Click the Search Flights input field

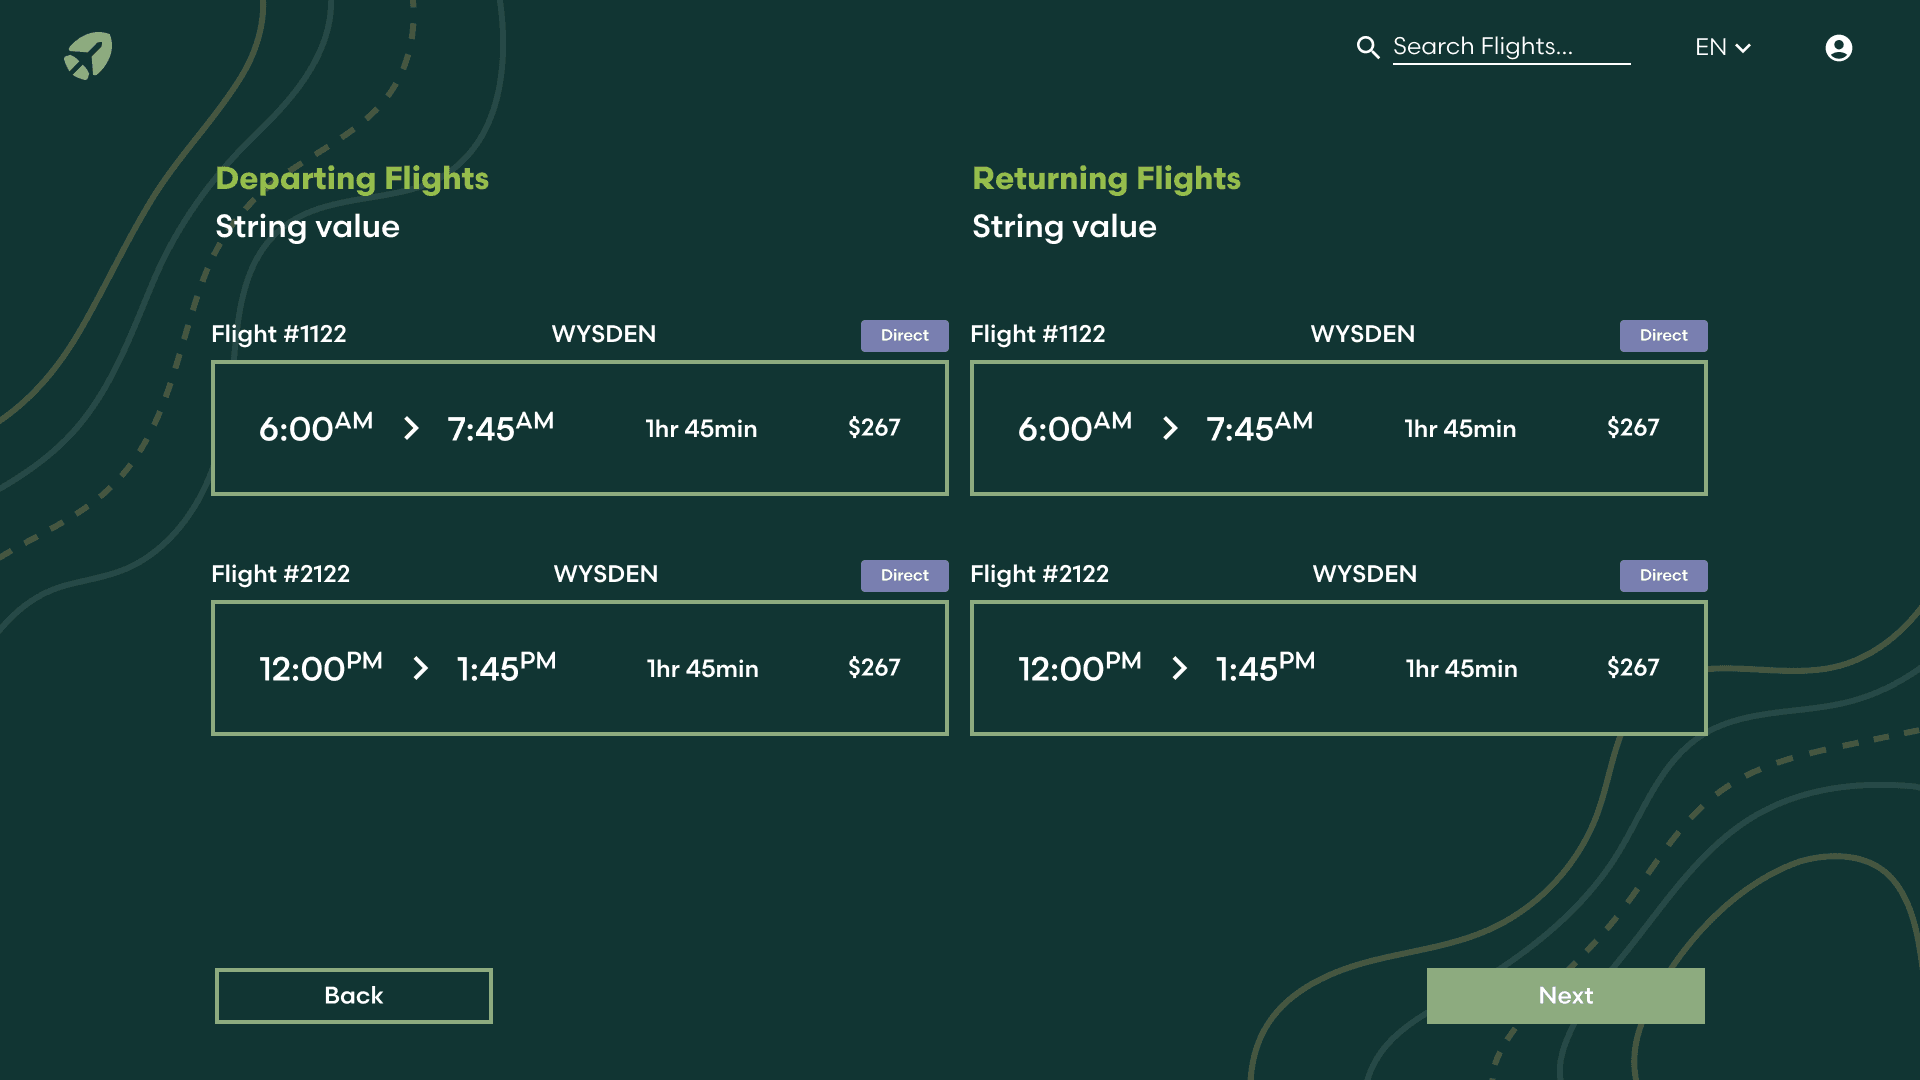pos(1510,47)
